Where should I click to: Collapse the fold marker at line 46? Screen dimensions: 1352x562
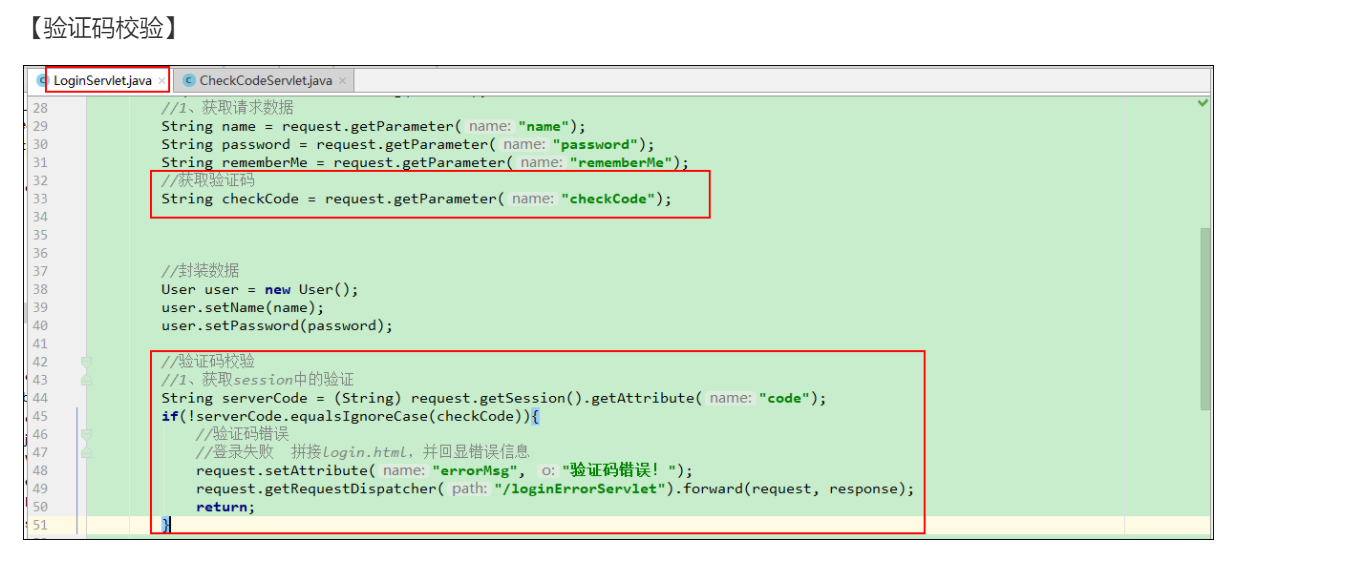[86, 434]
